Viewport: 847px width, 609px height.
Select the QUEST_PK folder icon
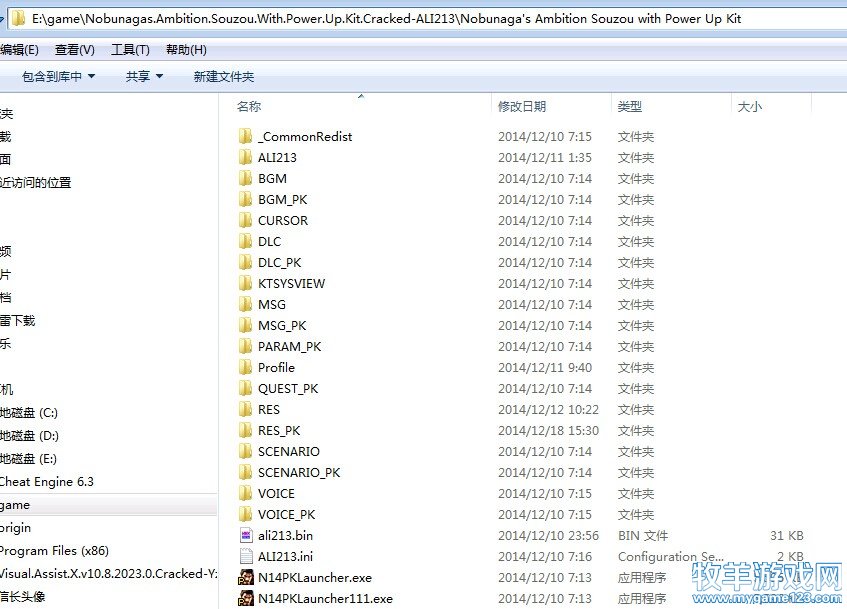245,389
